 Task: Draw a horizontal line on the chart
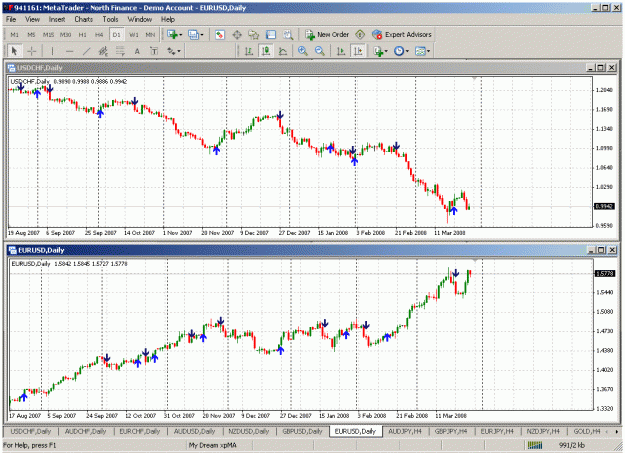coord(69,51)
